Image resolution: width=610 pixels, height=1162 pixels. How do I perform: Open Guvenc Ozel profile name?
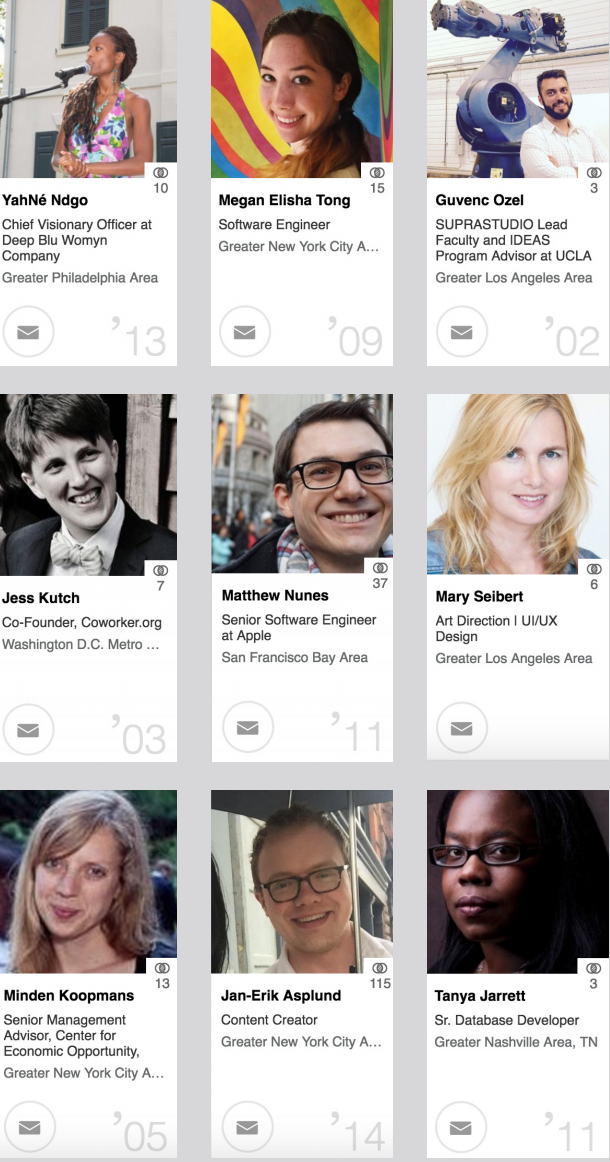click(x=480, y=200)
